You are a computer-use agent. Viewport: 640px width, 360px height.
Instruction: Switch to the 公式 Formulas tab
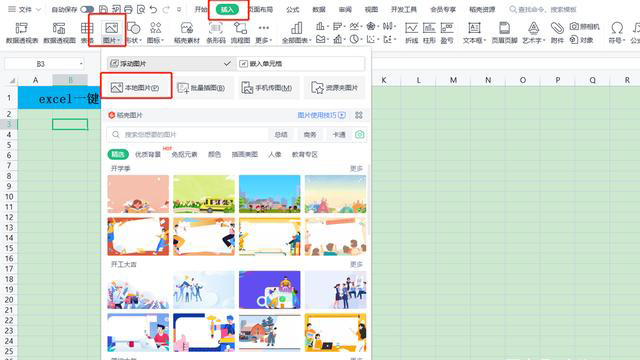(x=293, y=9)
